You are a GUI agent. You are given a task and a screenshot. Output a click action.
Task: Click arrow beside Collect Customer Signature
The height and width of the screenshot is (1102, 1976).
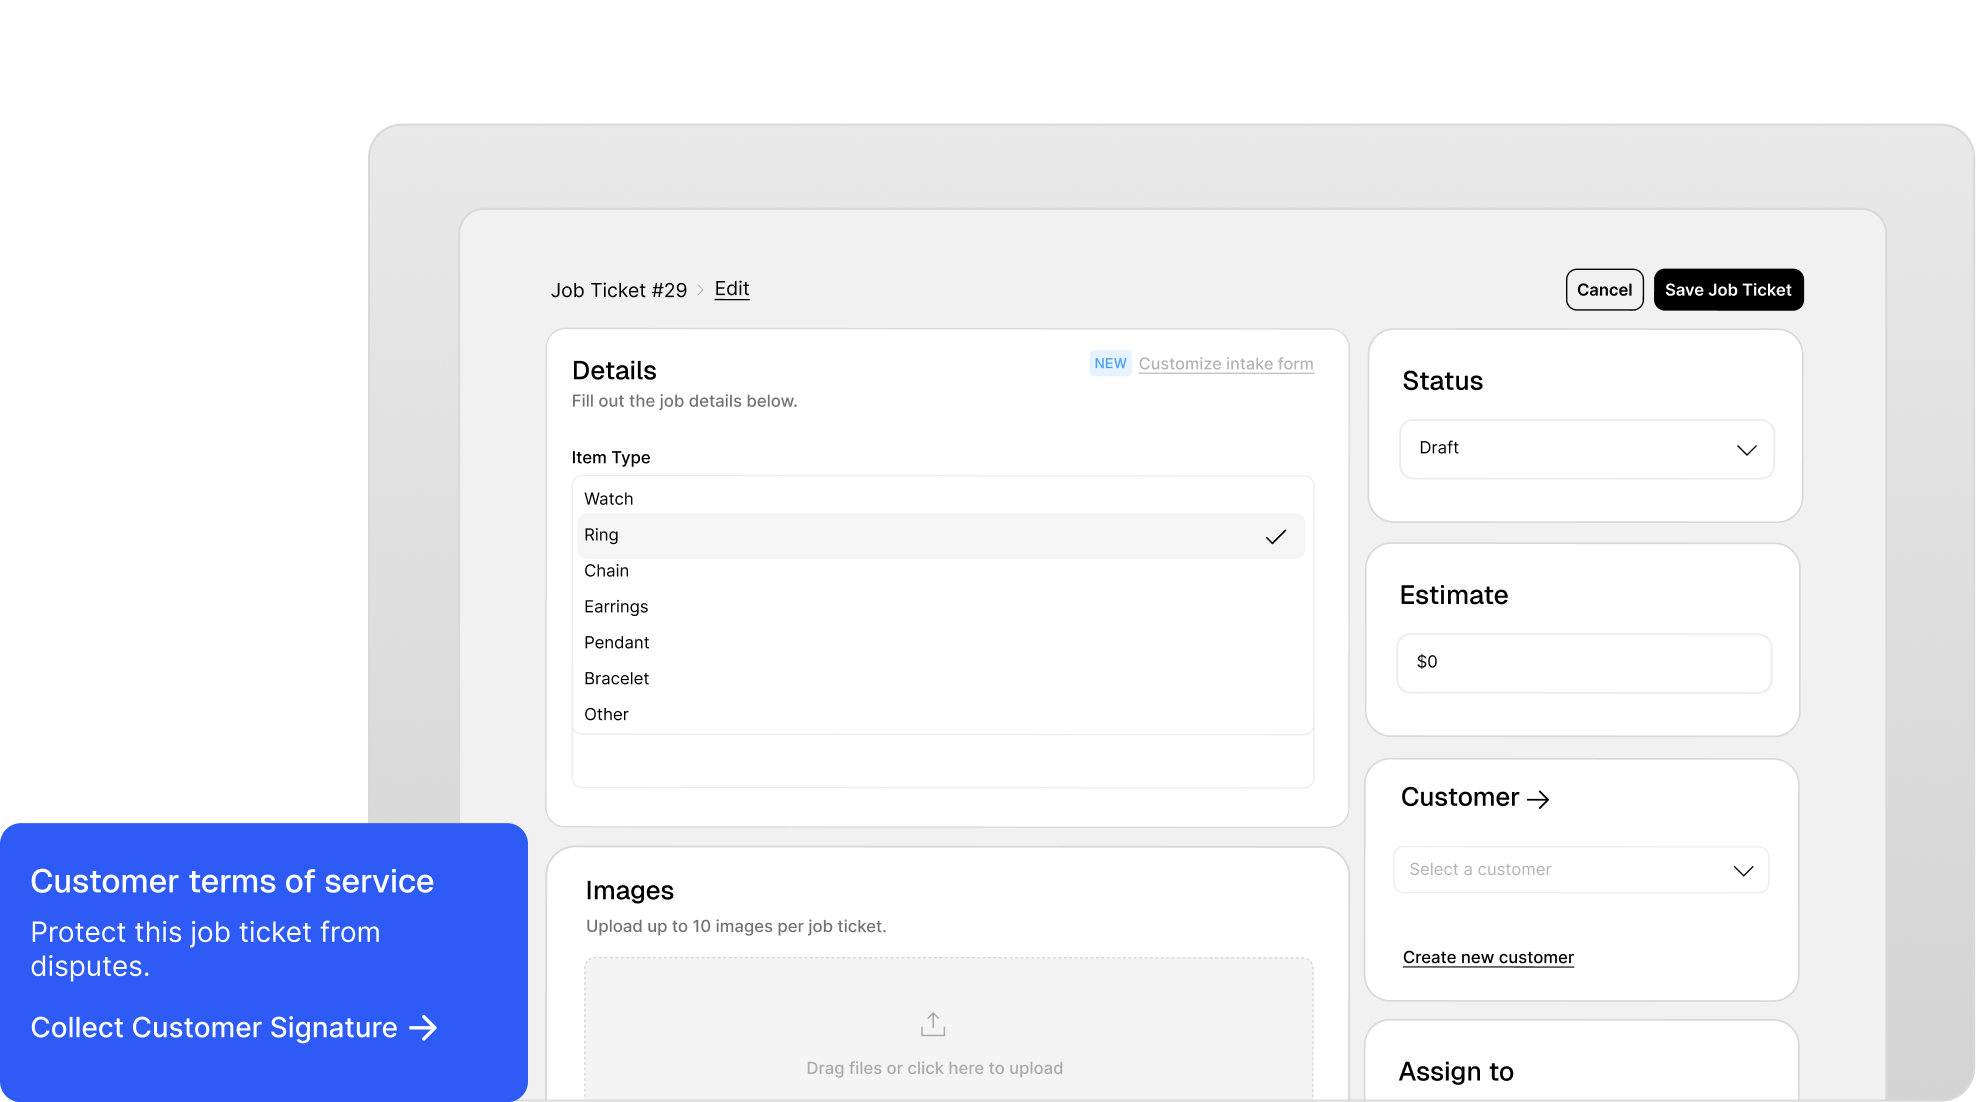(424, 1028)
